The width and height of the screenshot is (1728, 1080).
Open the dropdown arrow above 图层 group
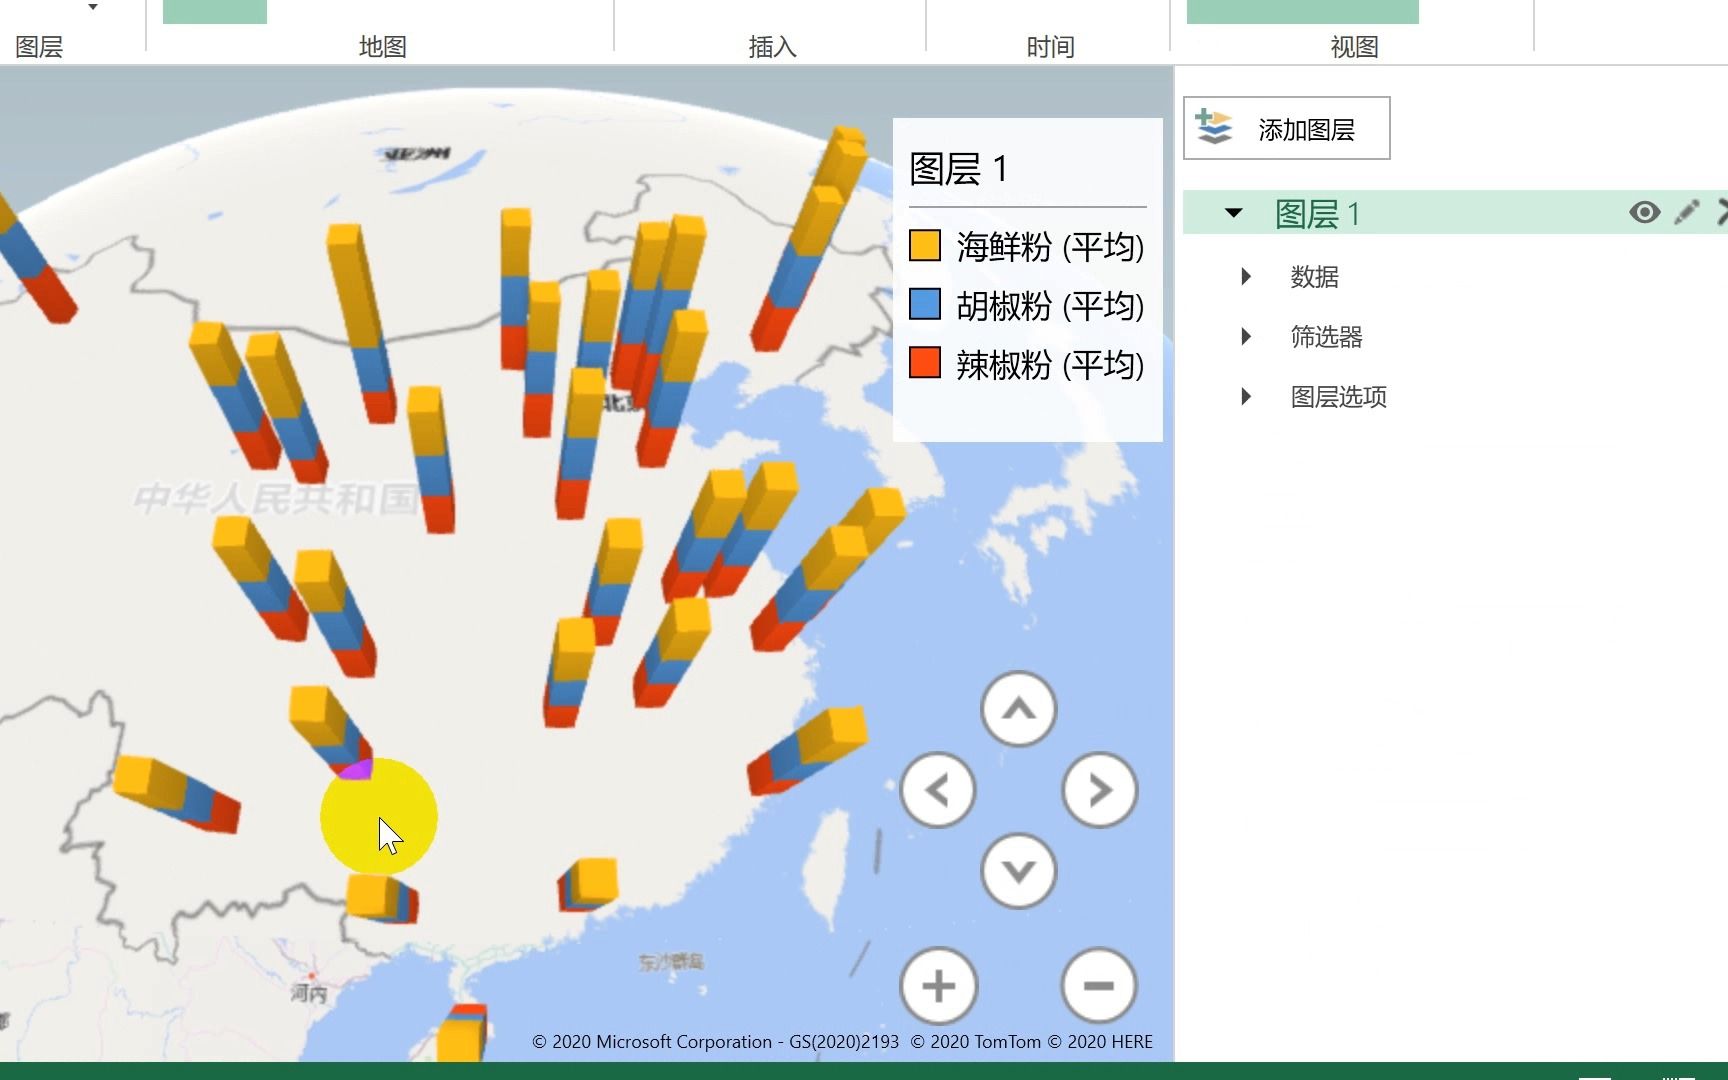coord(93,7)
